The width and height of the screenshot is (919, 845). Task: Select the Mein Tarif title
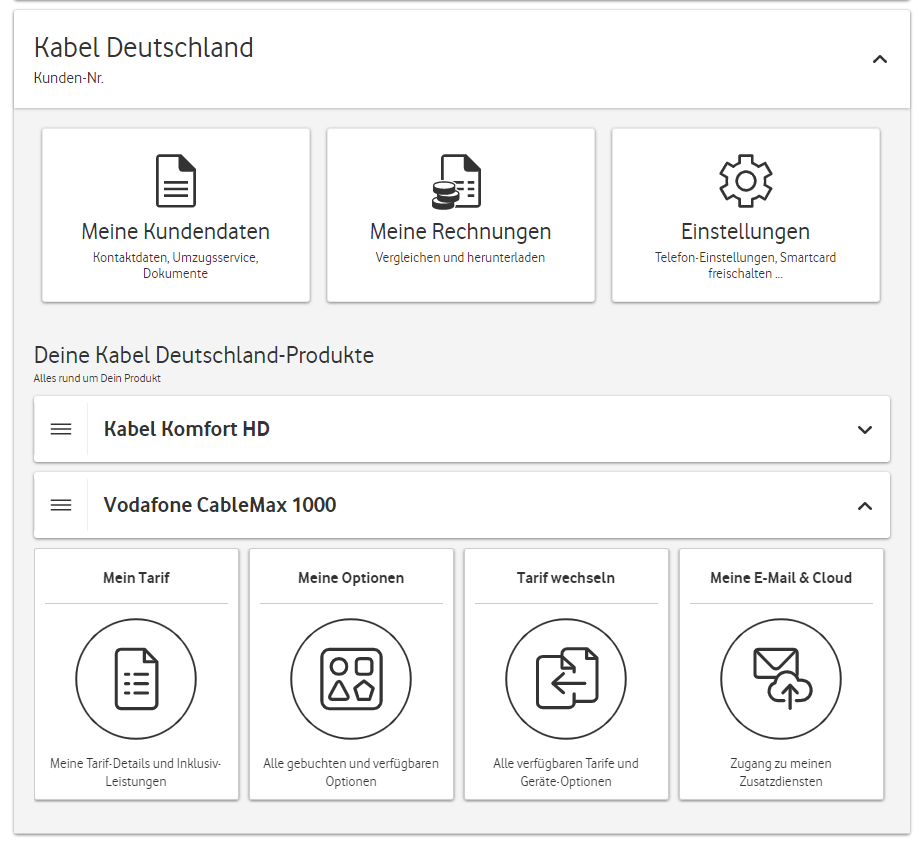tap(136, 578)
